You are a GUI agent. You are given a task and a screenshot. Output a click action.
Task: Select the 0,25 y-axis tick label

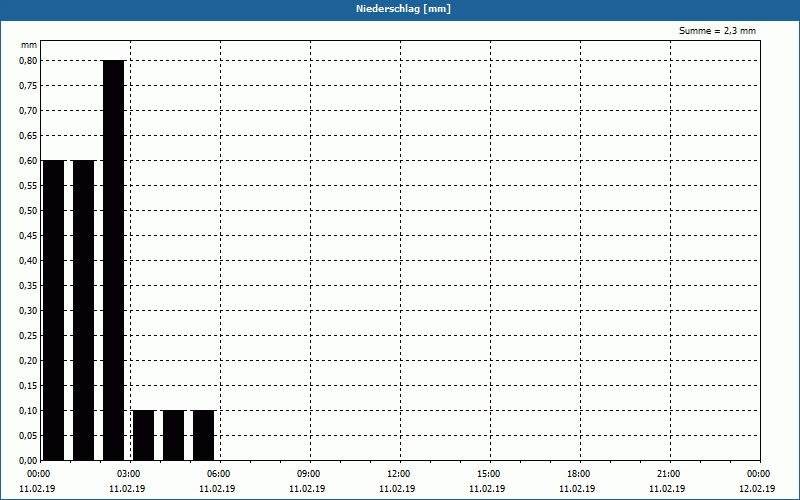(x=28, y=335)
